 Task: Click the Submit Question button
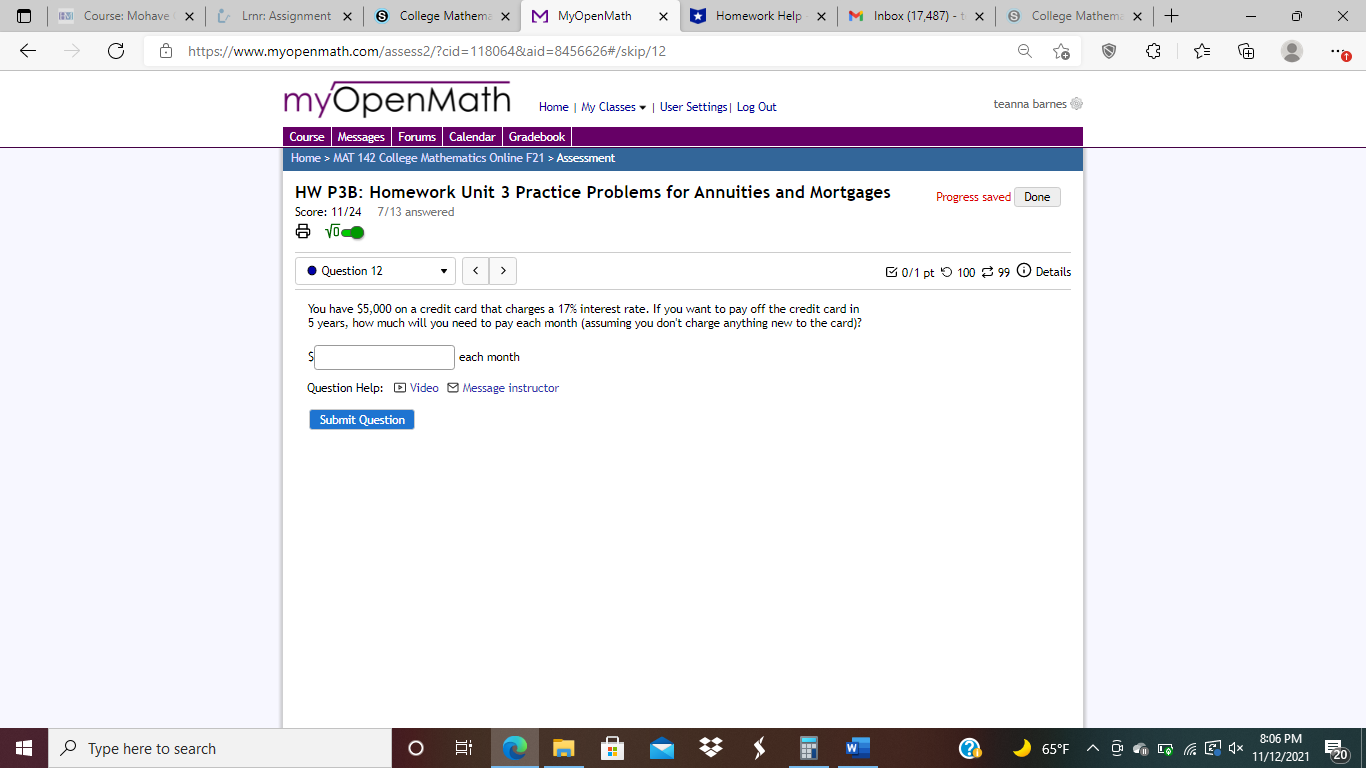coord(362,419)
